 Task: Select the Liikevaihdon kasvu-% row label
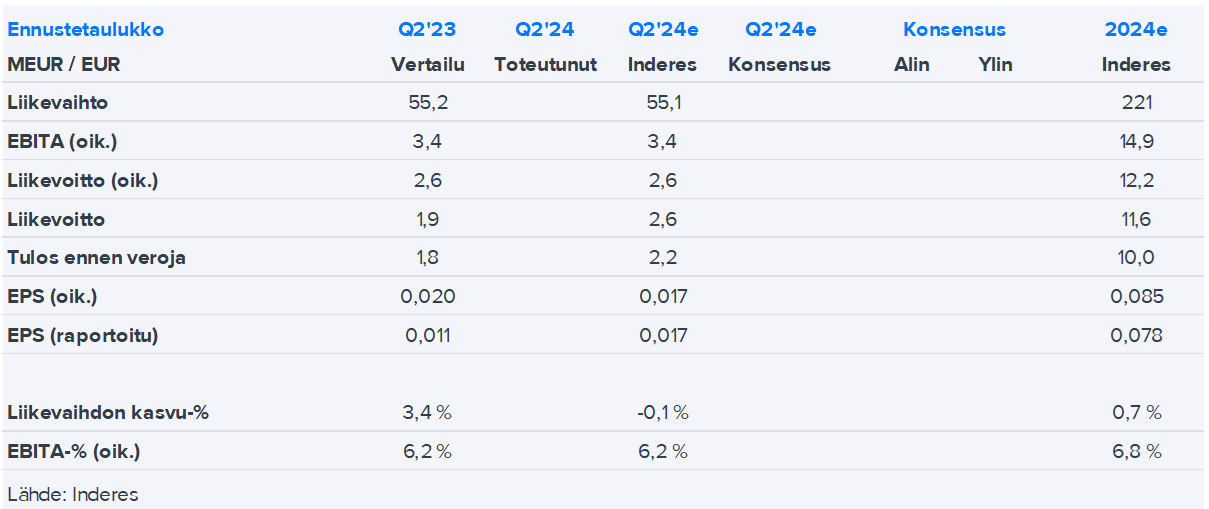coord(108,412)
